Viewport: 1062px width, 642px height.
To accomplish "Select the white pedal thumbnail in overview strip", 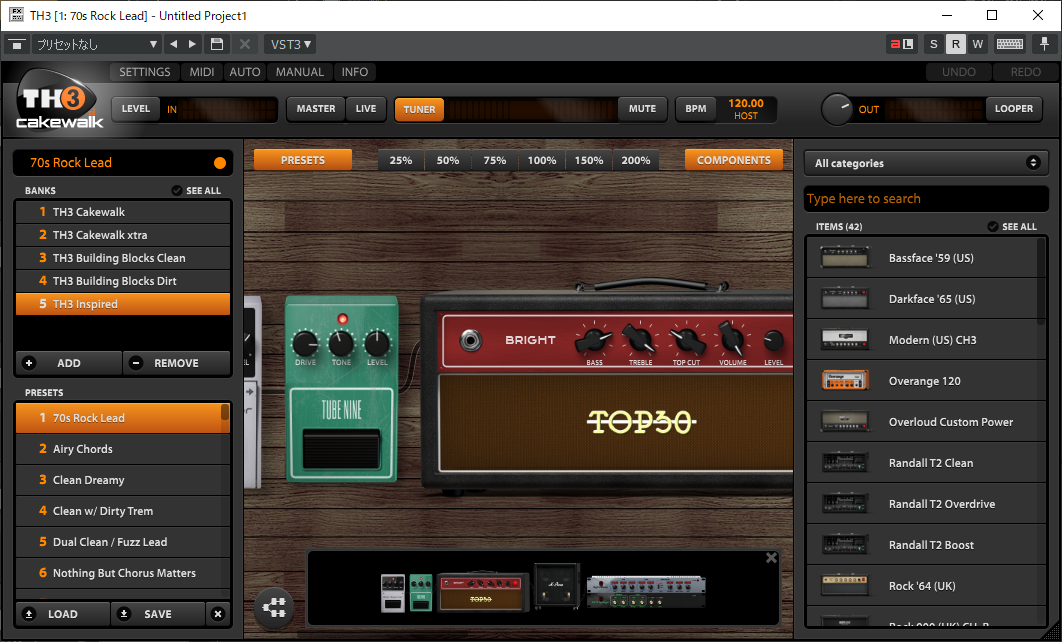I will coord(392,593).
